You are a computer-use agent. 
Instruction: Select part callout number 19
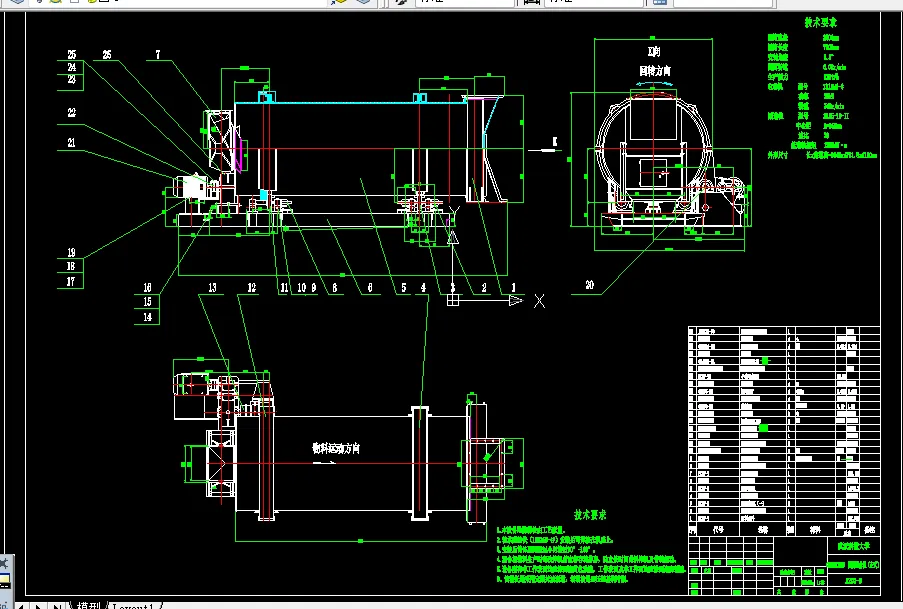click(x=71, y=252)
